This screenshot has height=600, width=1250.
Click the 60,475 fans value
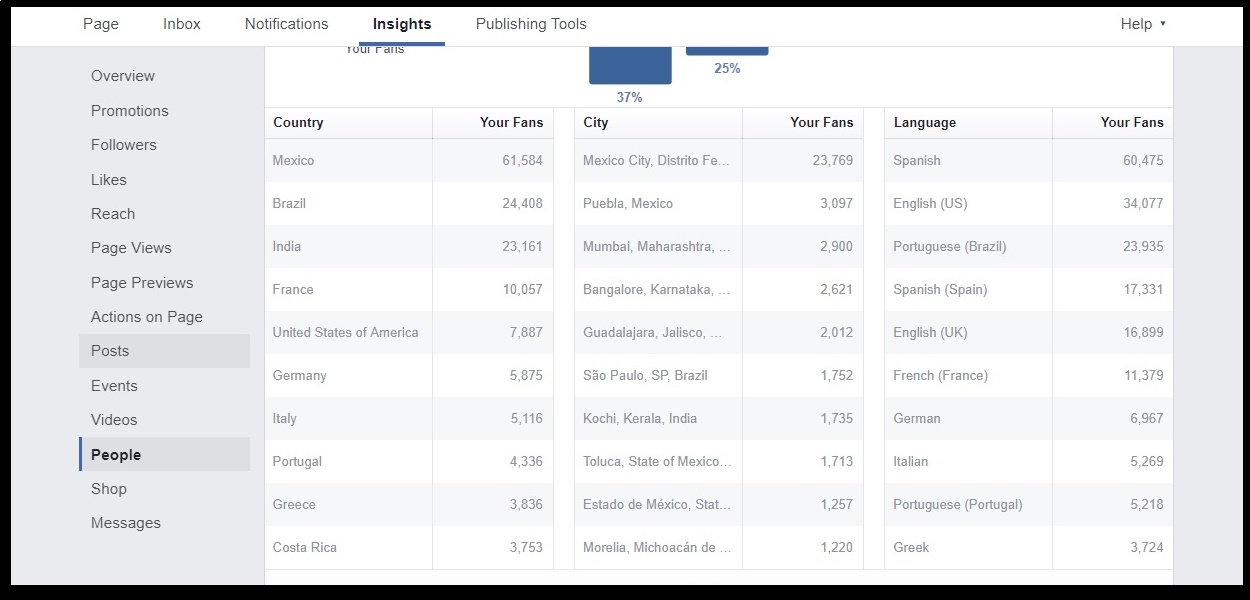click(x=1143, y=160)
